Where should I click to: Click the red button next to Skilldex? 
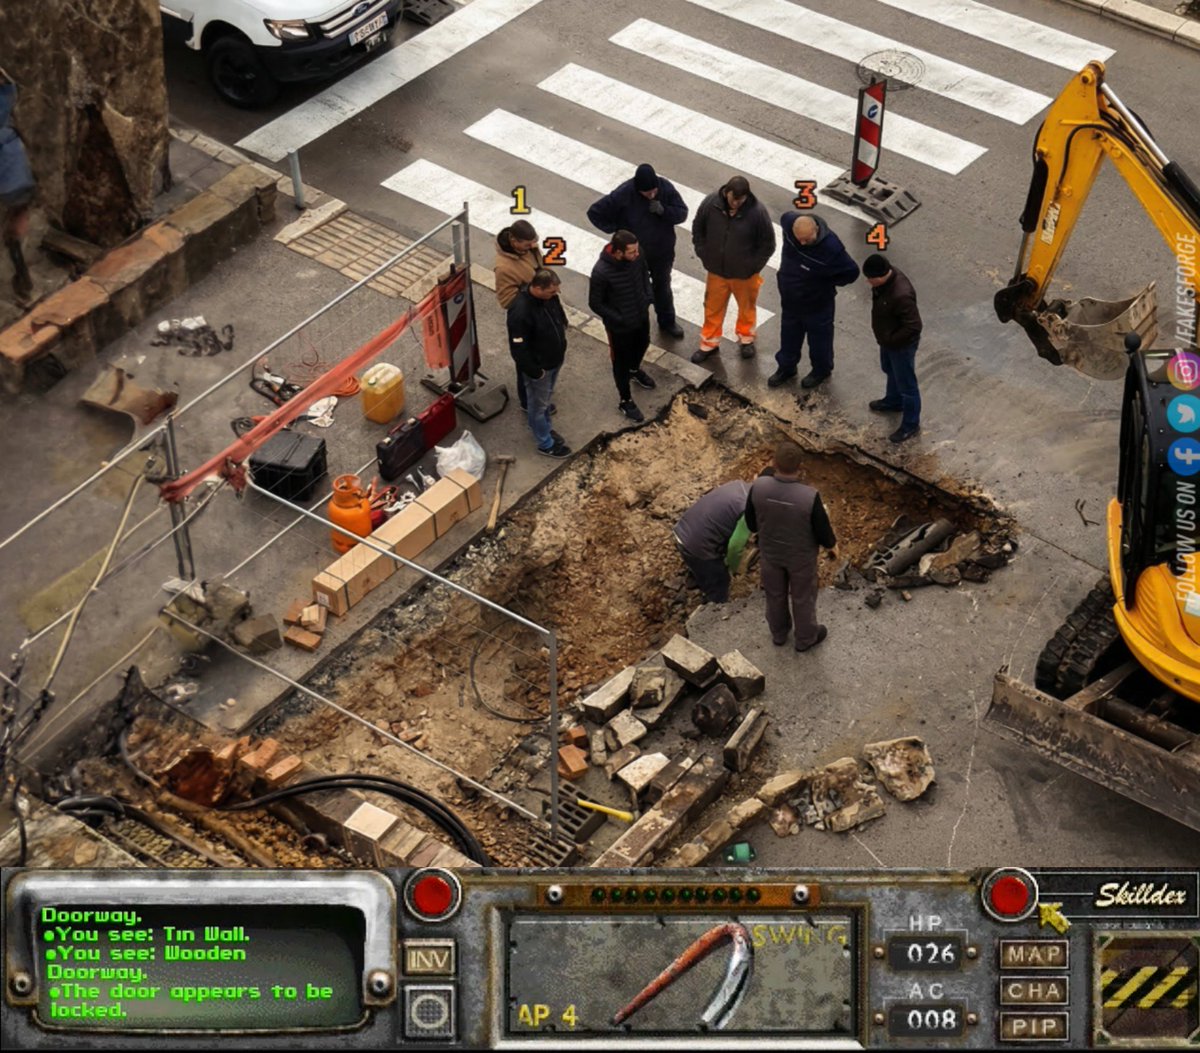click(x=1009, y=894)
